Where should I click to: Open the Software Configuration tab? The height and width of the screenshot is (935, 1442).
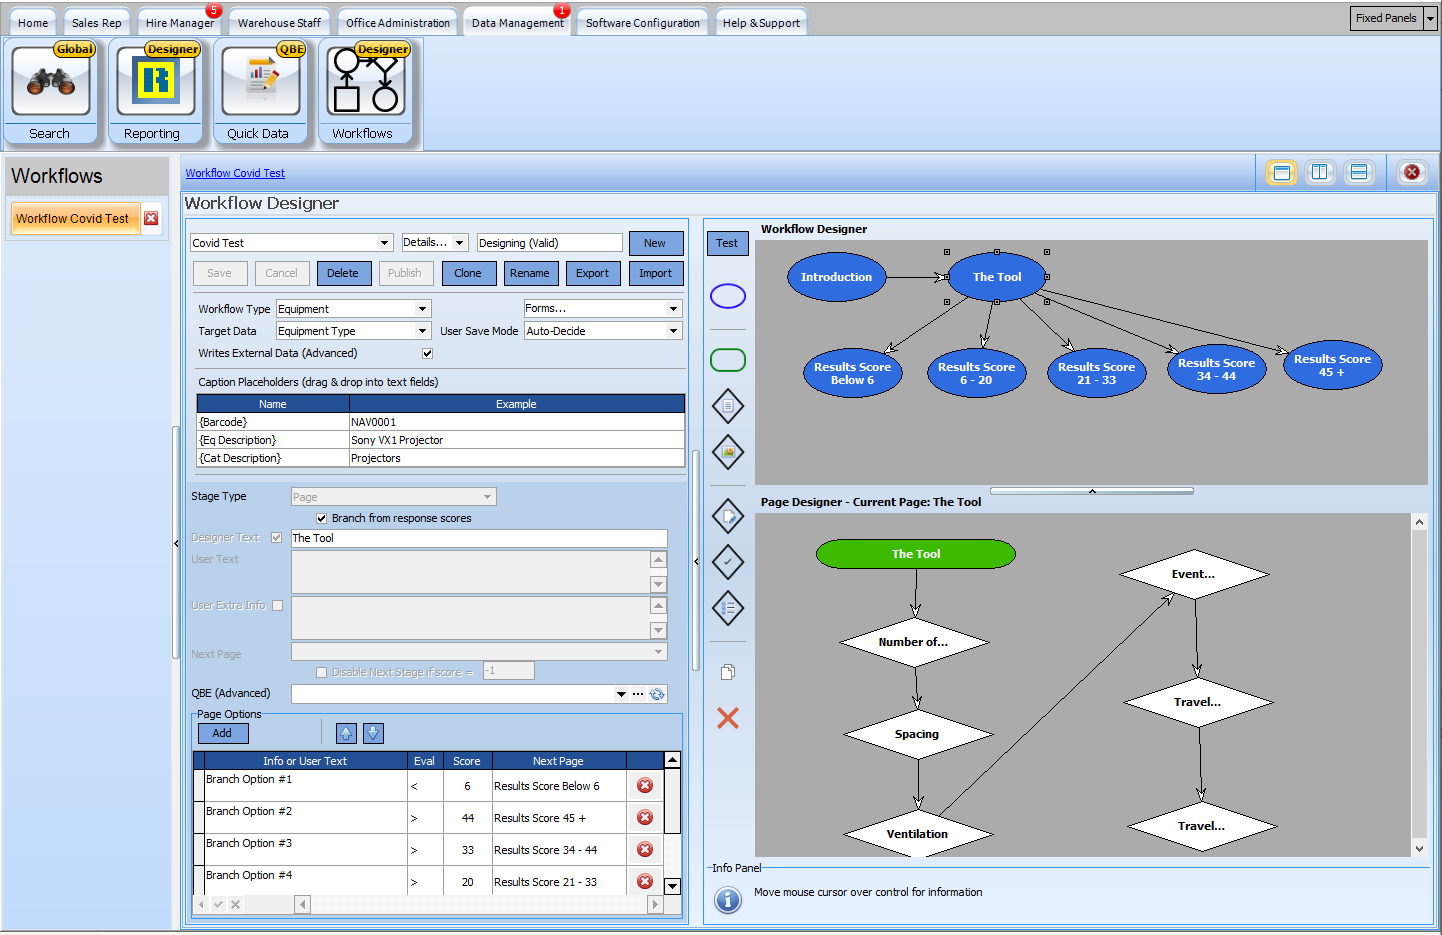(642, 23)
